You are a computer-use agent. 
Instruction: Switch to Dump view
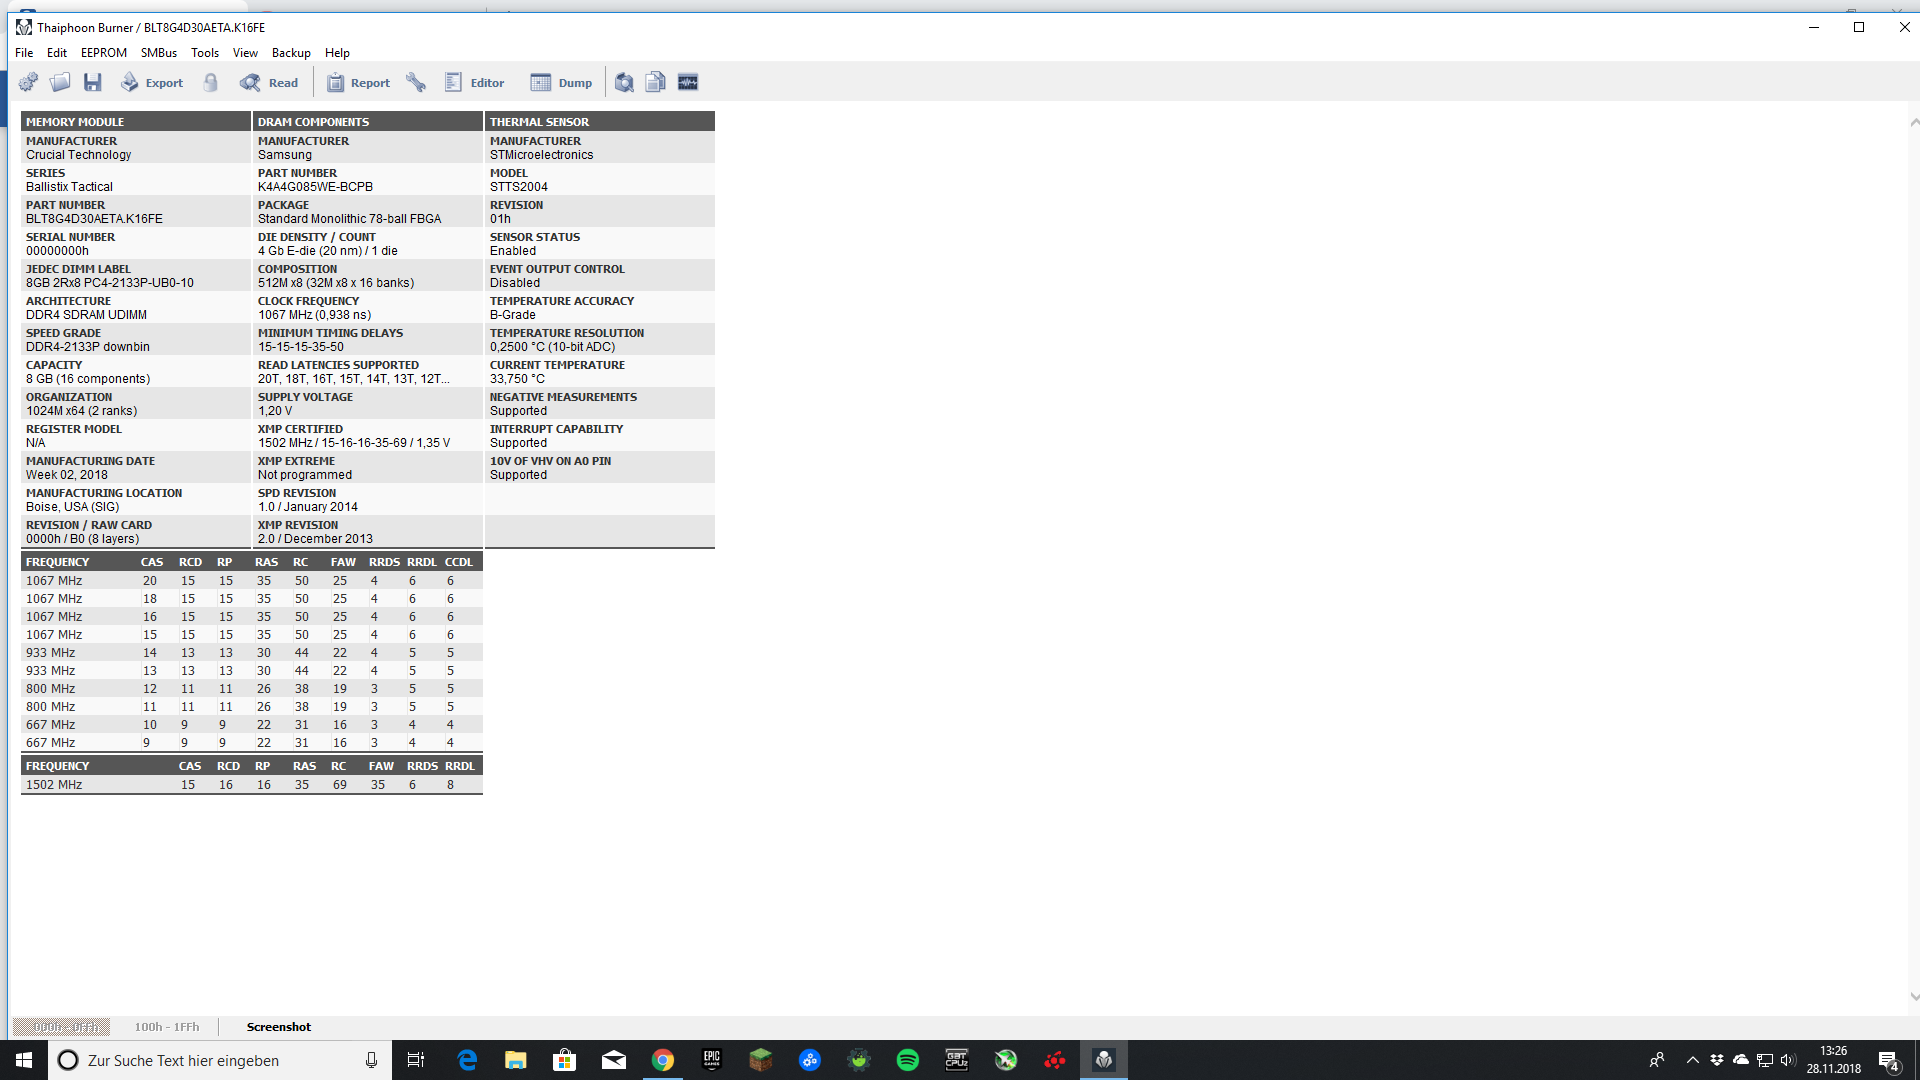[561, 83]
